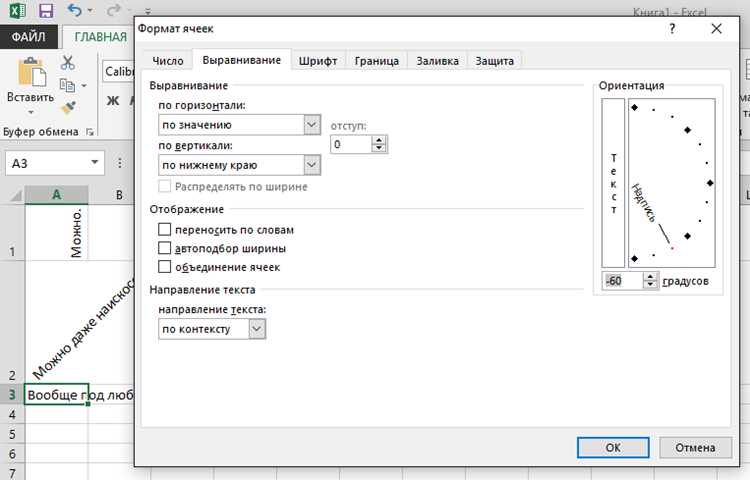This screenshot has height=480, width=750.
Task: Enable переносить по словам checkbox
Action: (164, 229)
